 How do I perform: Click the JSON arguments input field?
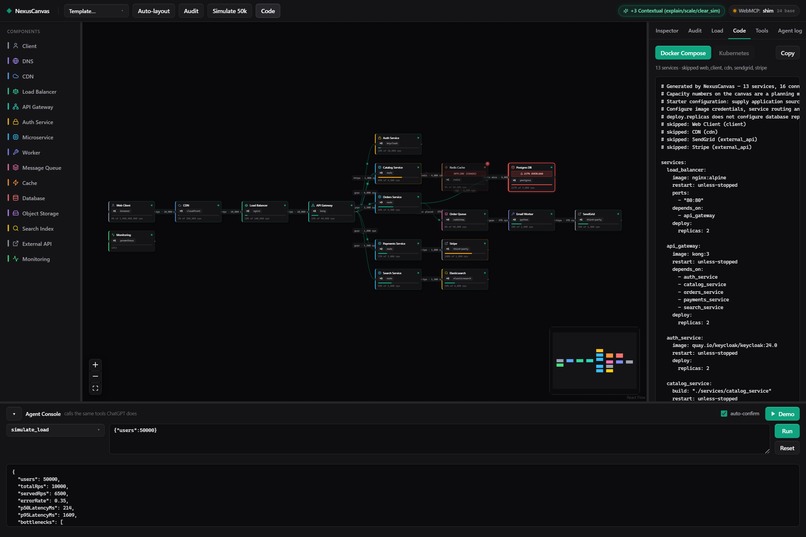tap(439, 439)
